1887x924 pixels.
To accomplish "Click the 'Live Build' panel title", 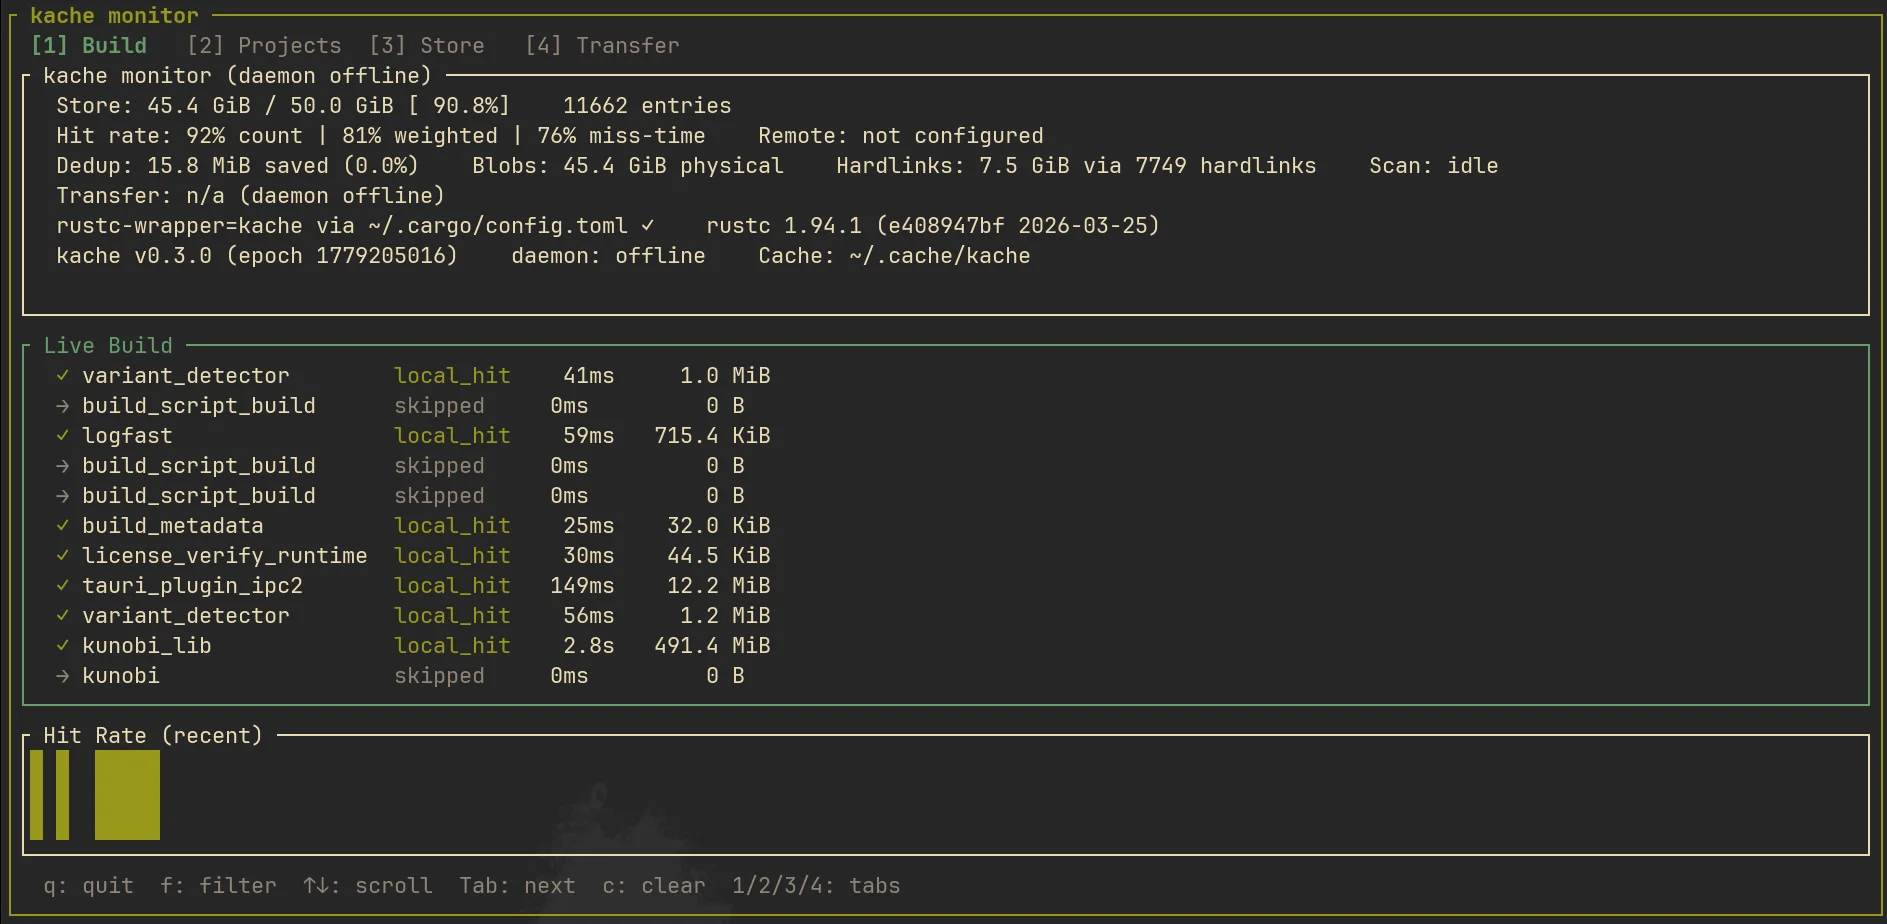I will tap(108, 346).
